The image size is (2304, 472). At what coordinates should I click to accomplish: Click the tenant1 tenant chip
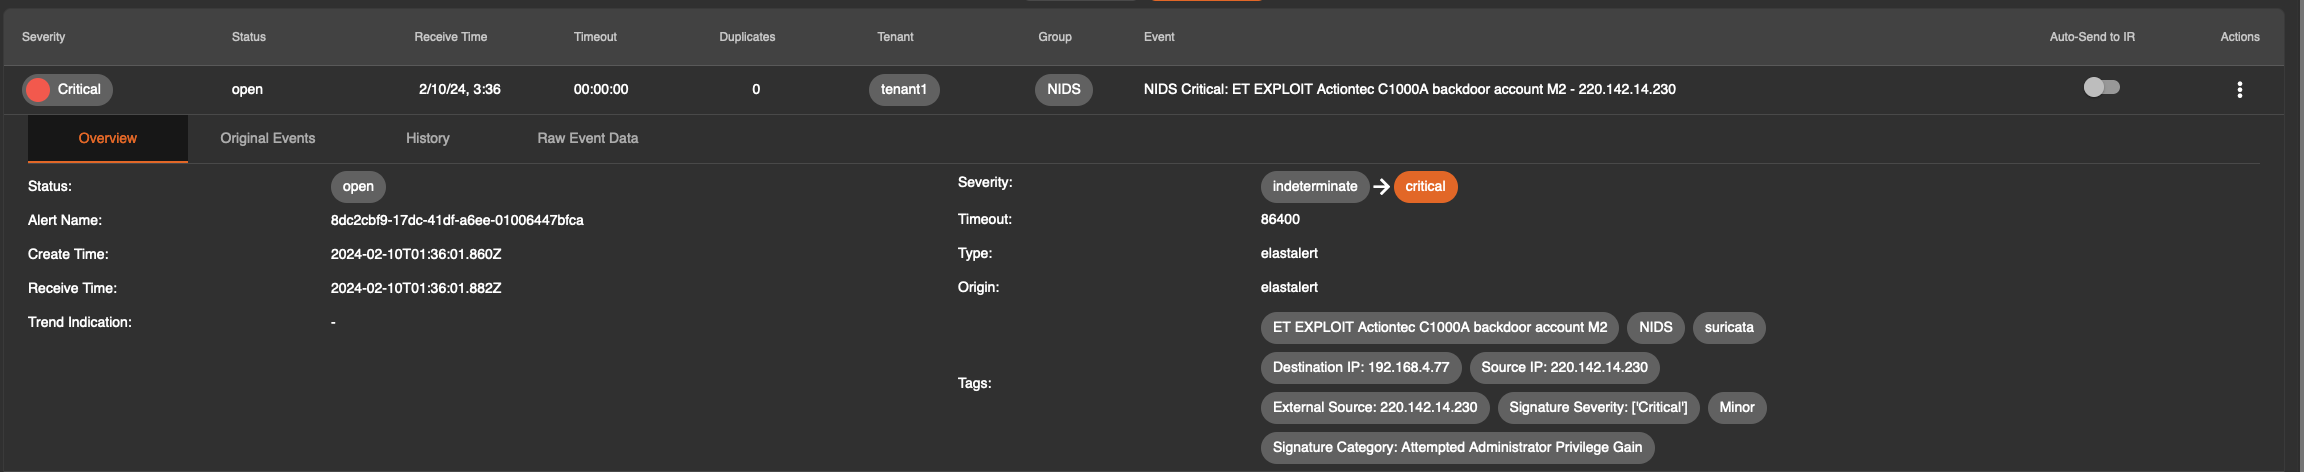[903, 90]
